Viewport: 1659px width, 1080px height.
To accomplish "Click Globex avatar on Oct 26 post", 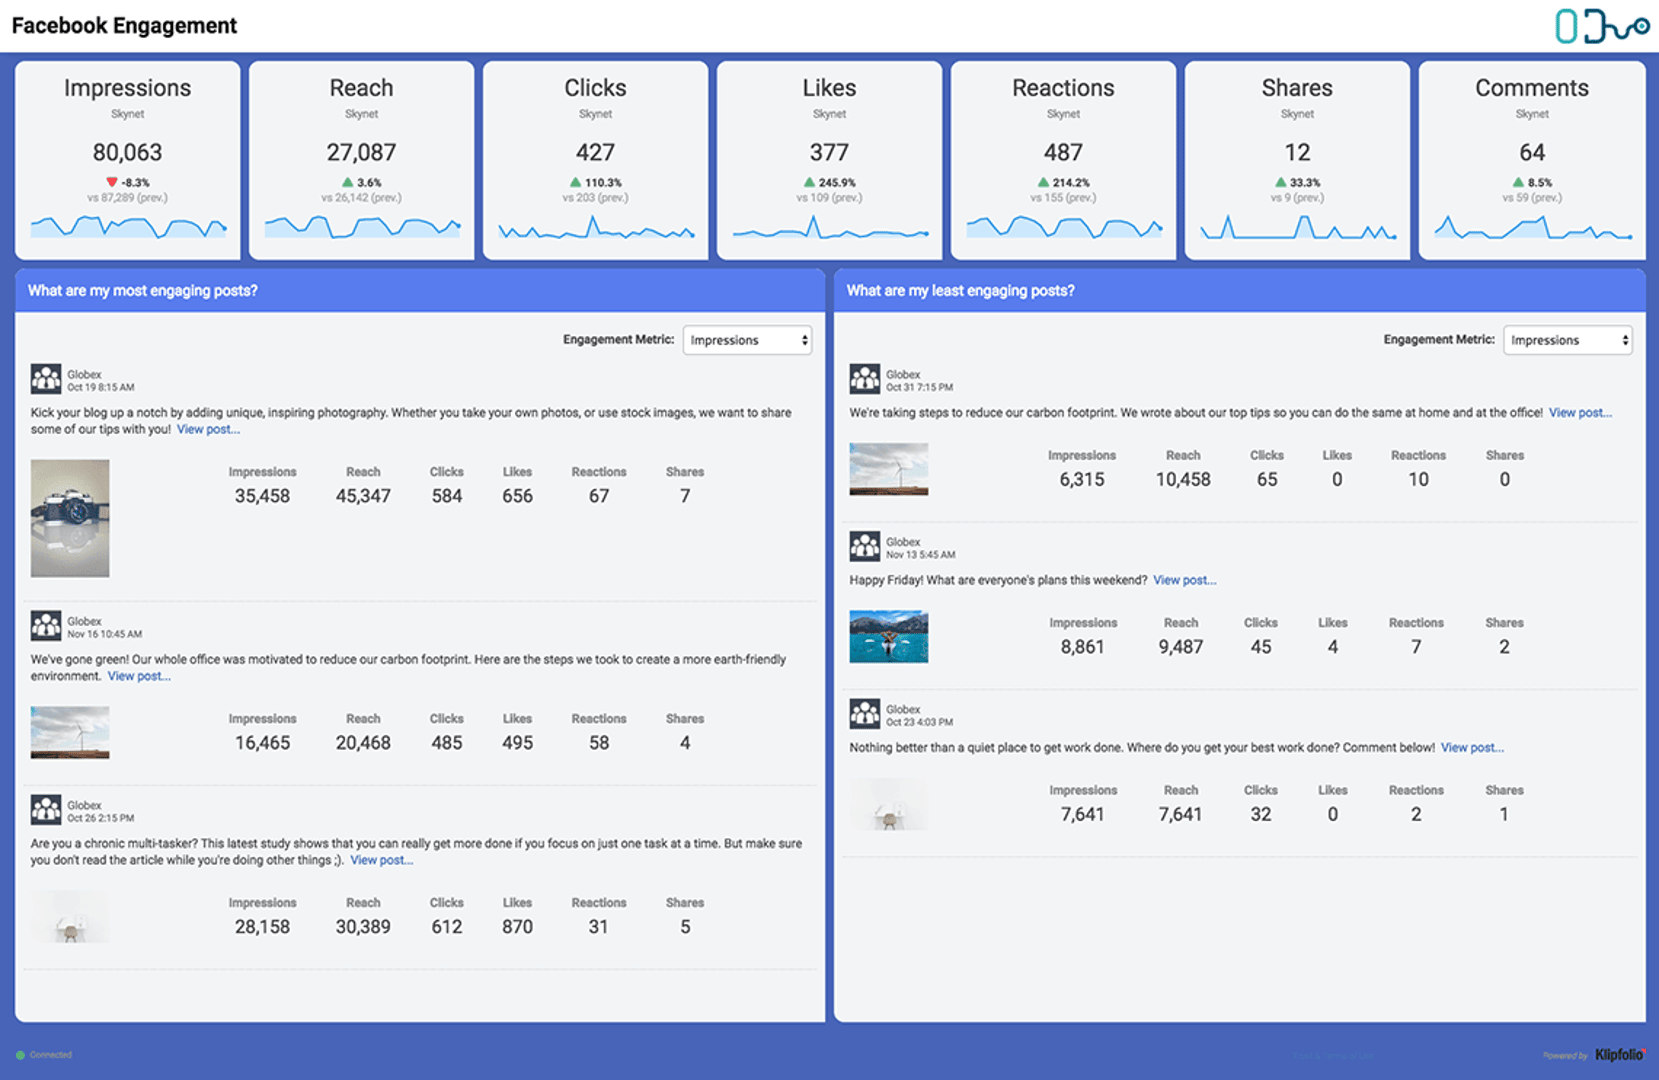I will pos(46,810).
